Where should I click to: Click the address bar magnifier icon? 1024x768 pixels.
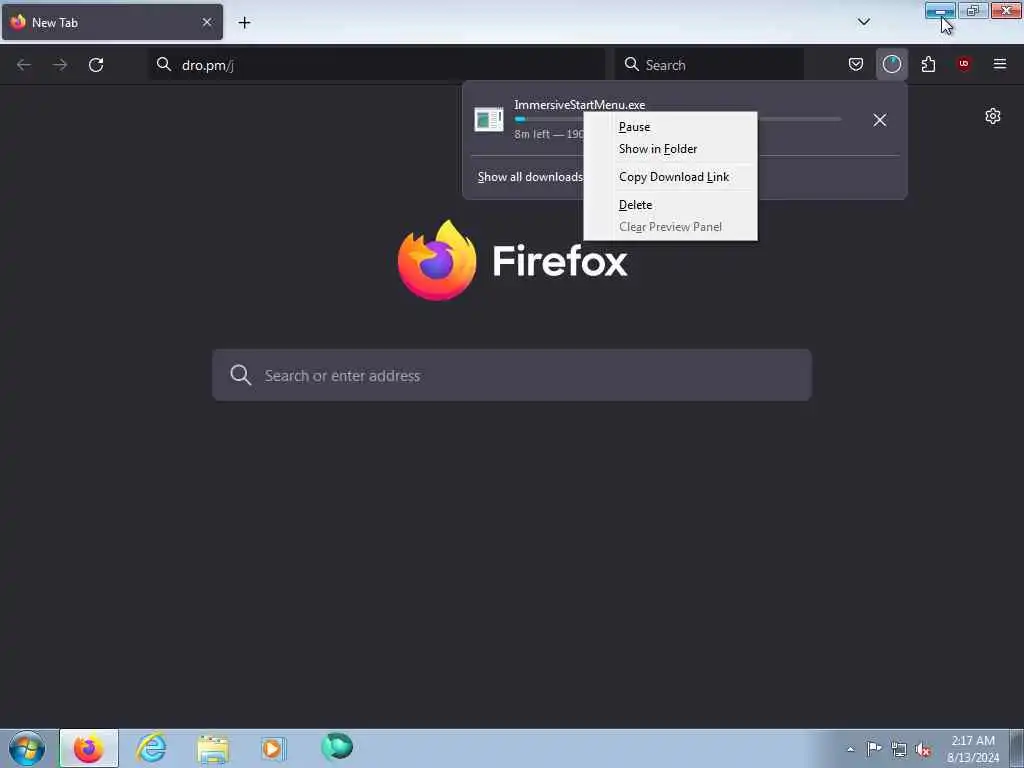coord(164,64)
